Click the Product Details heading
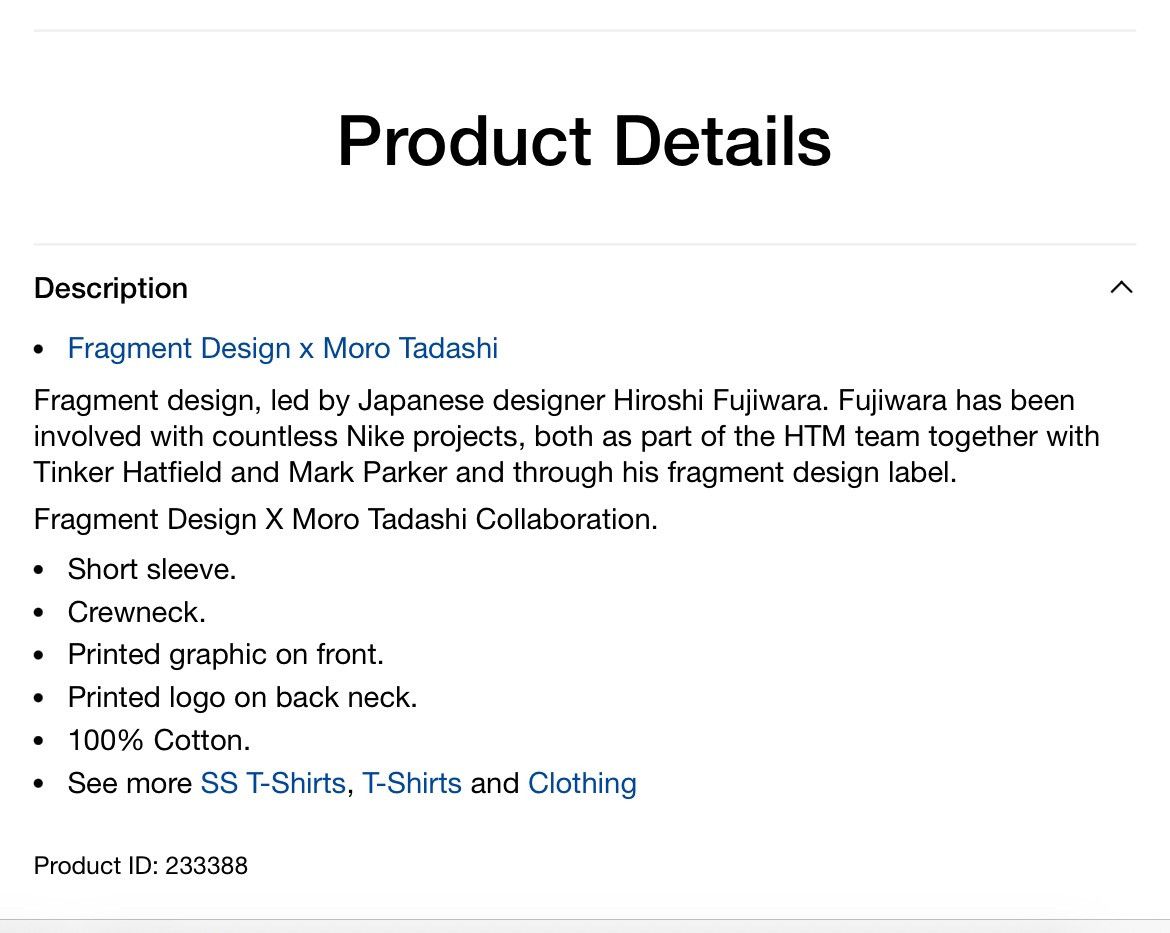This screenshot has width=1170, height=933. click(584, 141)
